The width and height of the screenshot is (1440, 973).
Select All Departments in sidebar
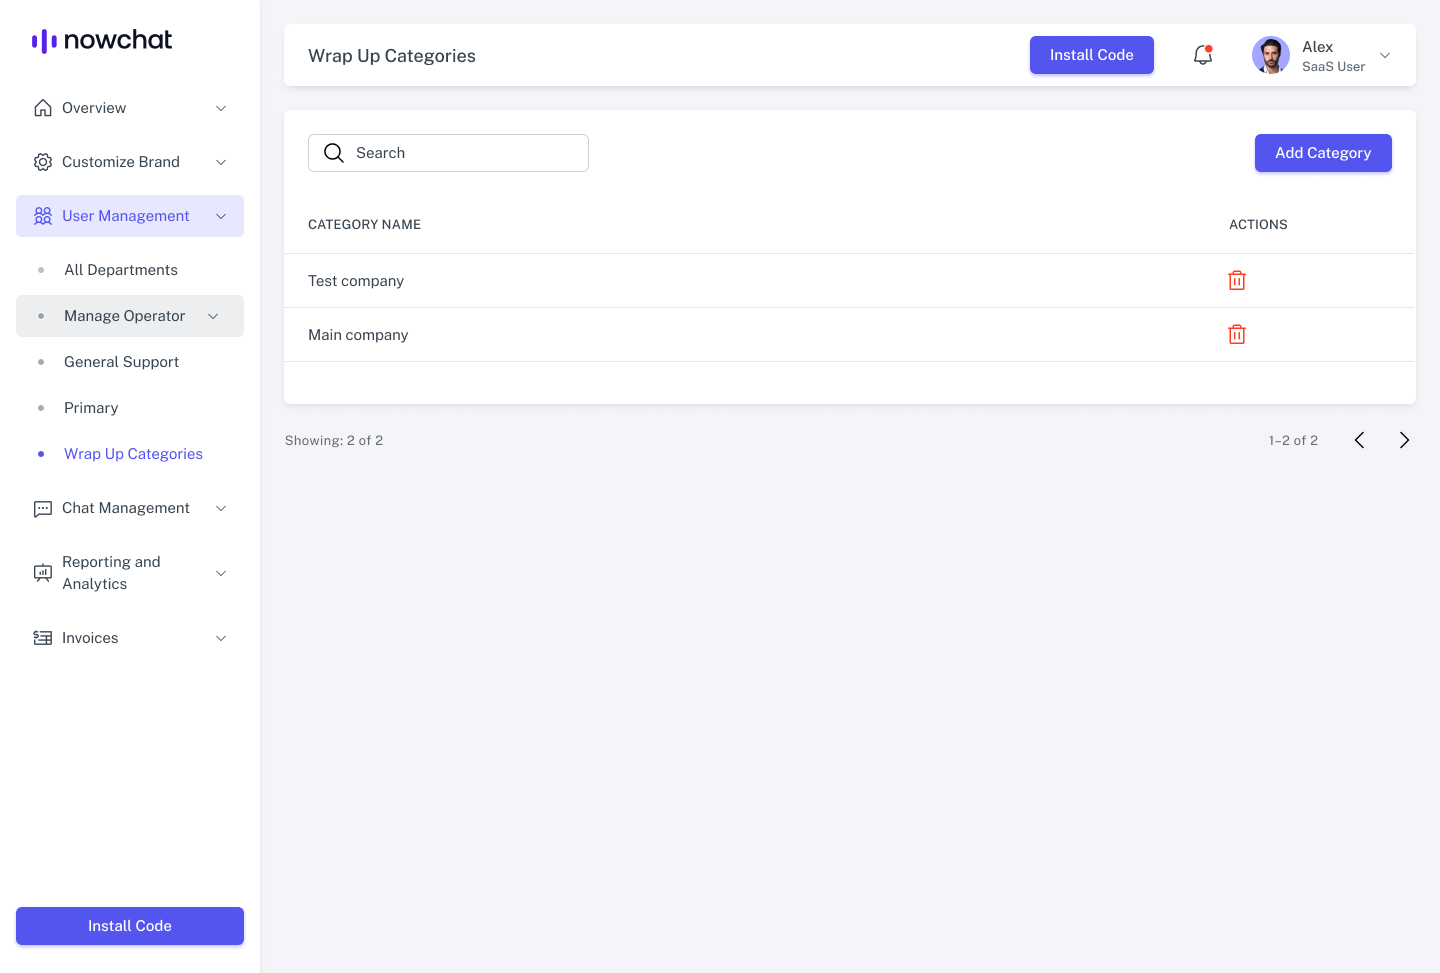coord(121,270)
